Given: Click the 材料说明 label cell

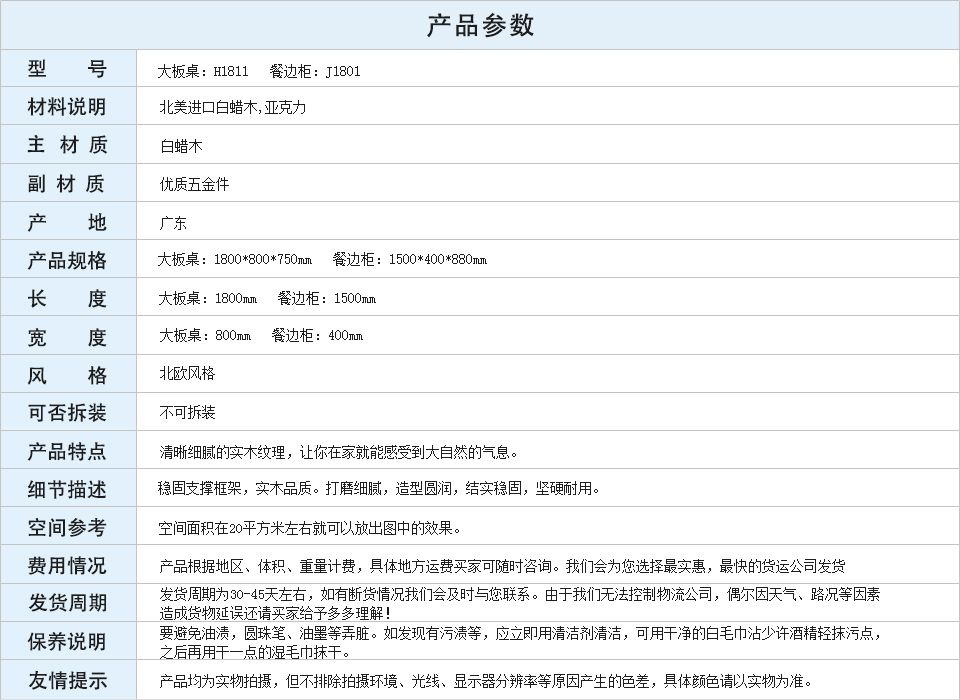Looking at the screenshot, I should pos(67,107).
